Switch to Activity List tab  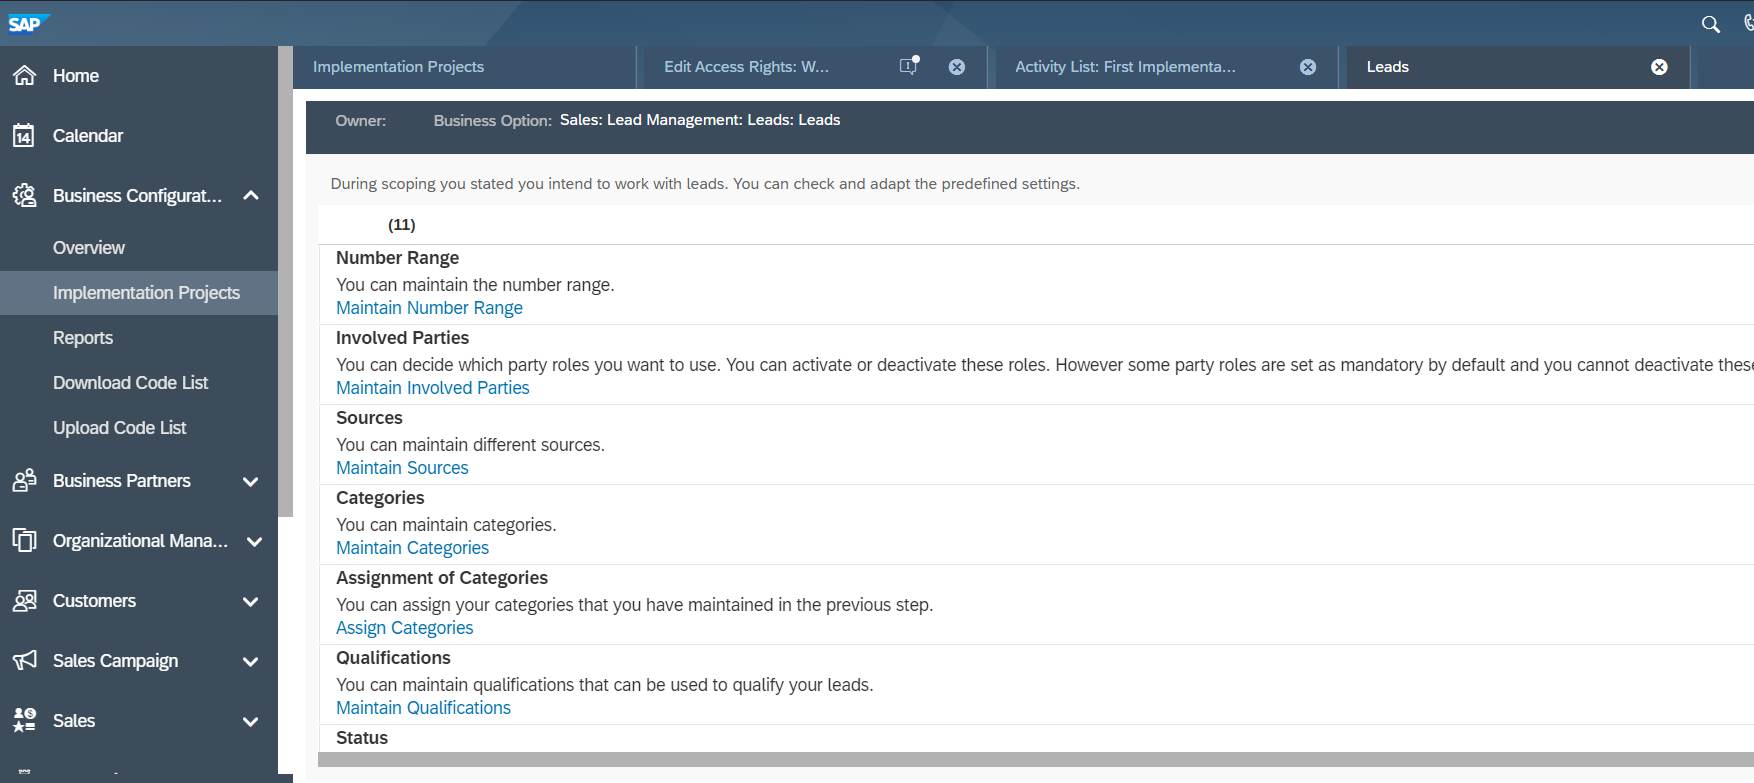[1125, 66]
